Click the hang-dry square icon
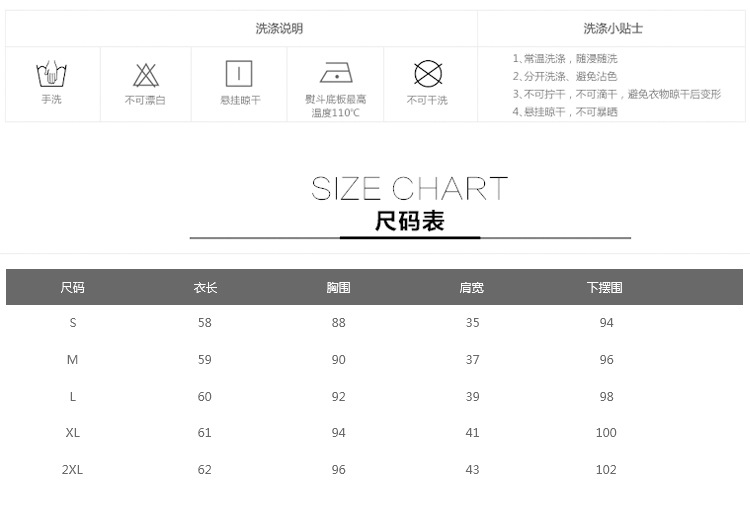The height and width of the screenshot is (520, 750). [239, 74]
